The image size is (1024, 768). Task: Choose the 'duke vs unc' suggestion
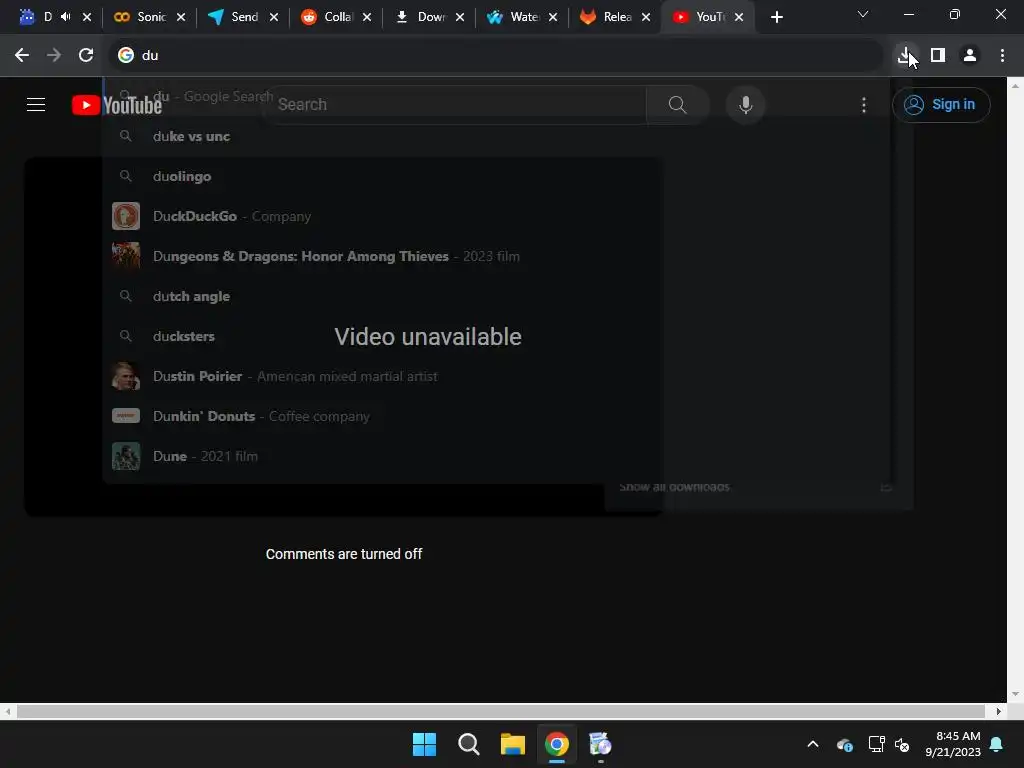pyautogui.click(x=496, y=136)
